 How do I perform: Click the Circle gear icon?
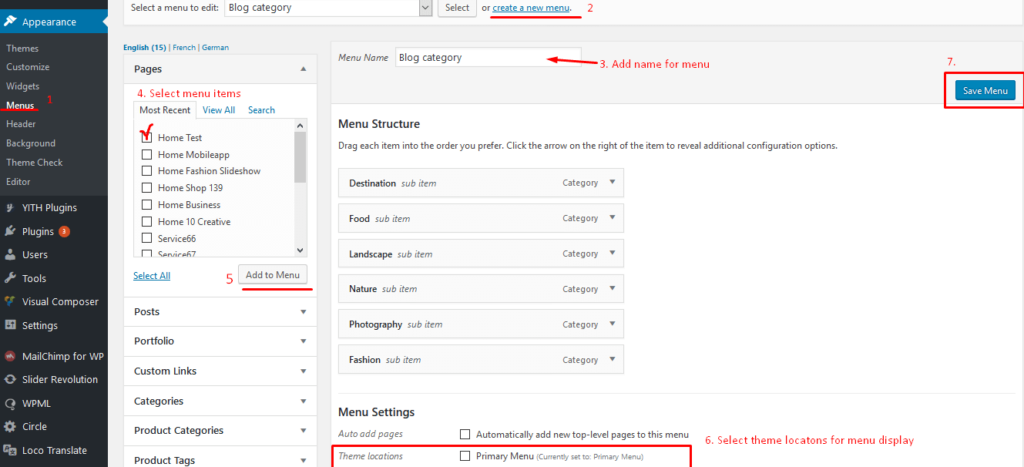(10, 427)
